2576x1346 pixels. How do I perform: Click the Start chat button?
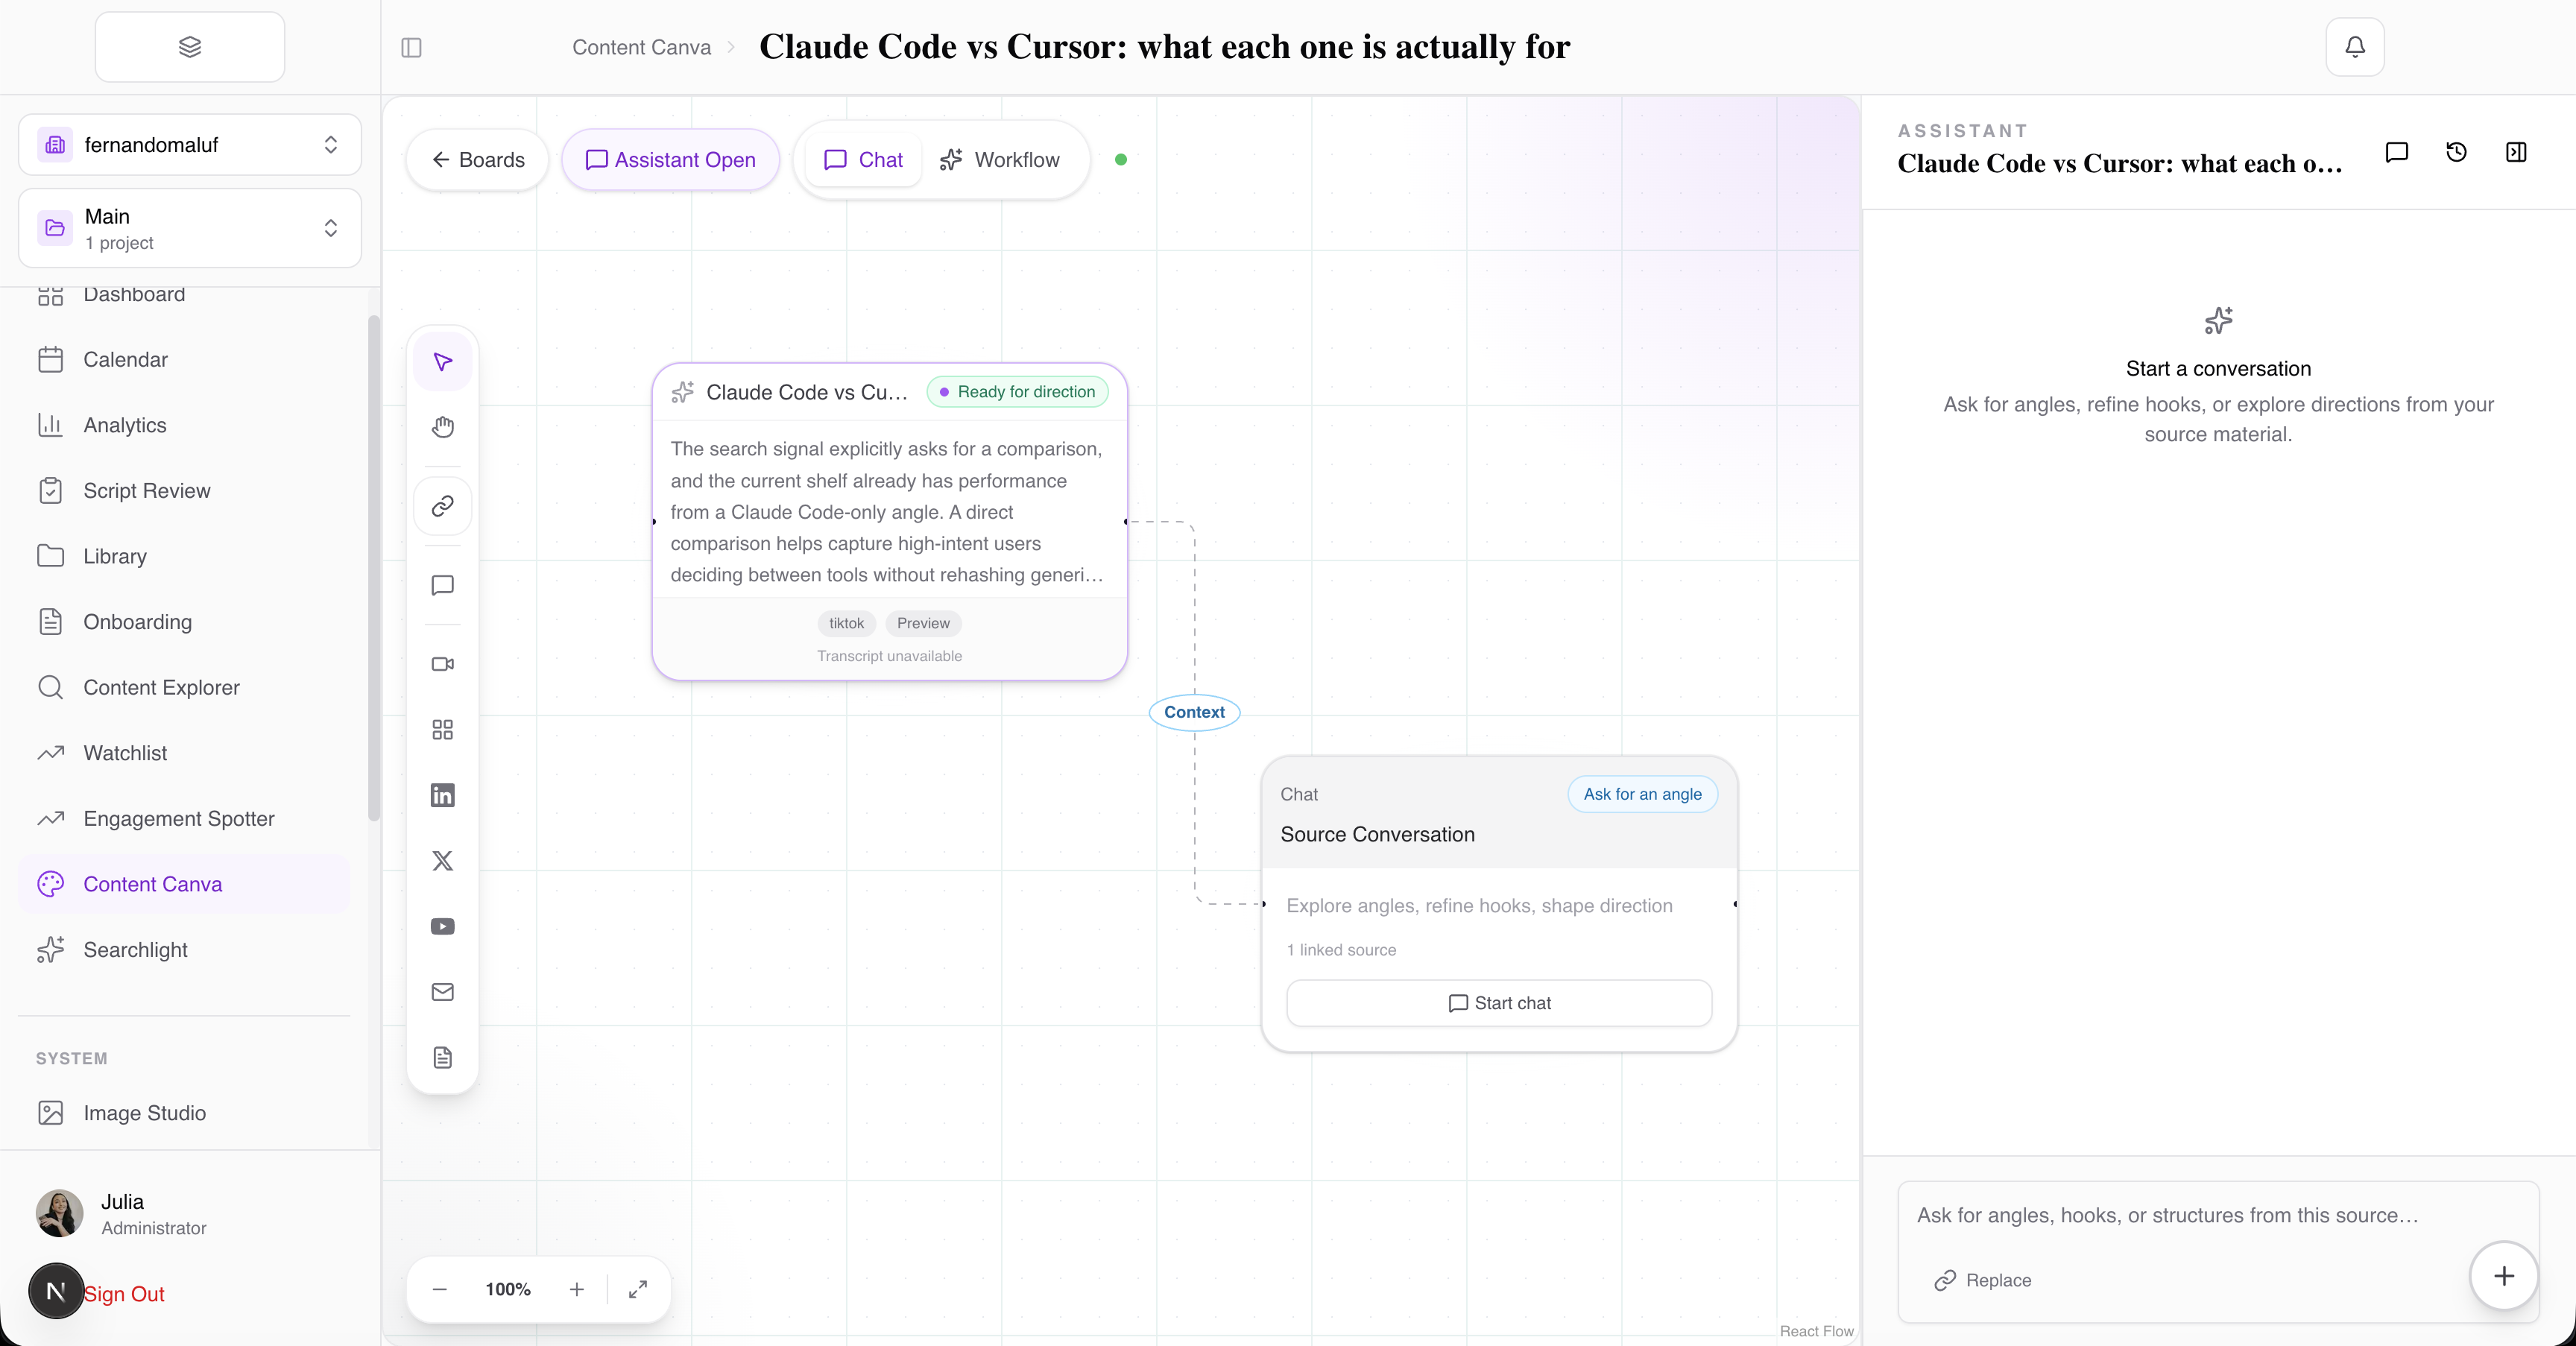1498,1003
